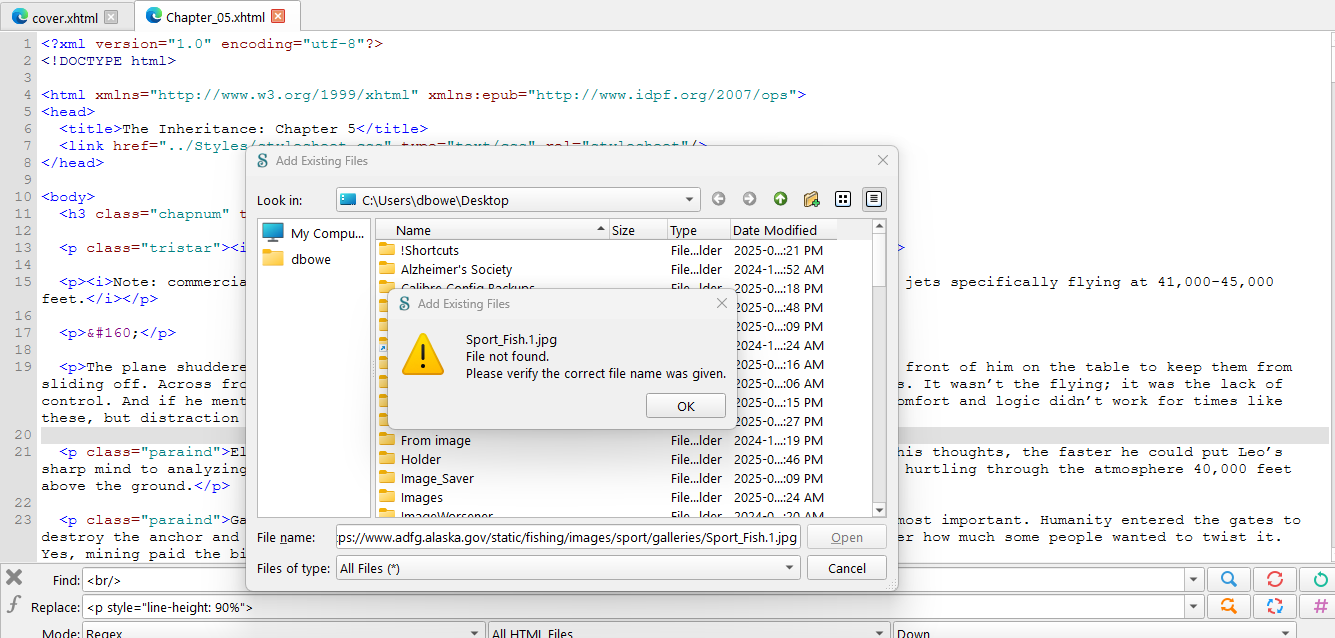1335x638 pixels.
Task: Click line number 19 in editor gutter
Action: (x=23, y=367)
